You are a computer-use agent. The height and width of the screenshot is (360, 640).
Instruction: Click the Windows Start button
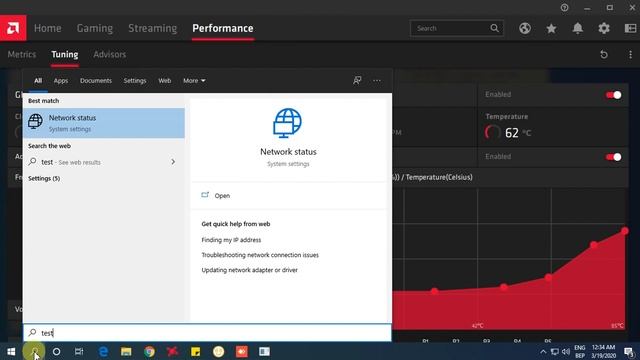pos(11,351)
